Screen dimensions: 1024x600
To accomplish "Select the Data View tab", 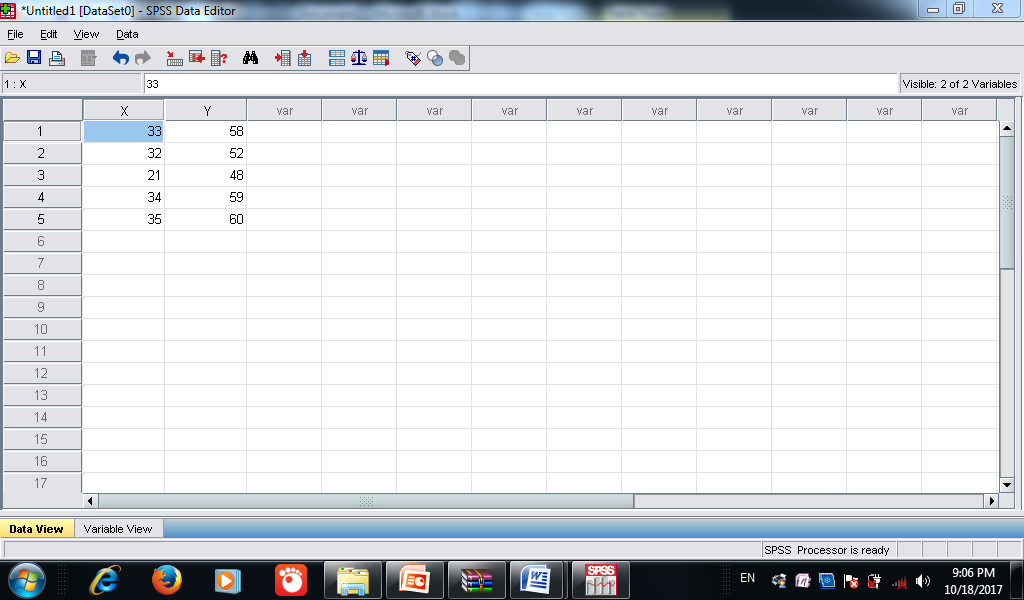I will click(37, 529).
